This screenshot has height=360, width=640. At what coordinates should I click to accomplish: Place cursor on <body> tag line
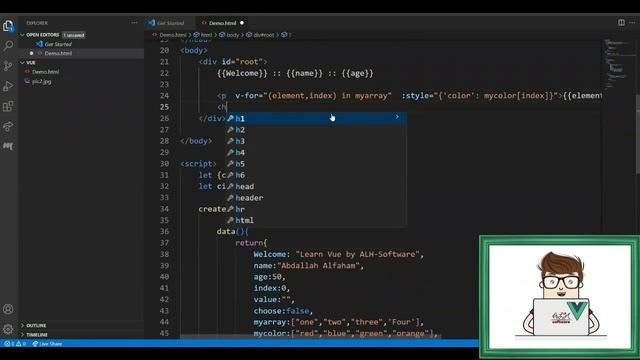[x=193, y=50]
